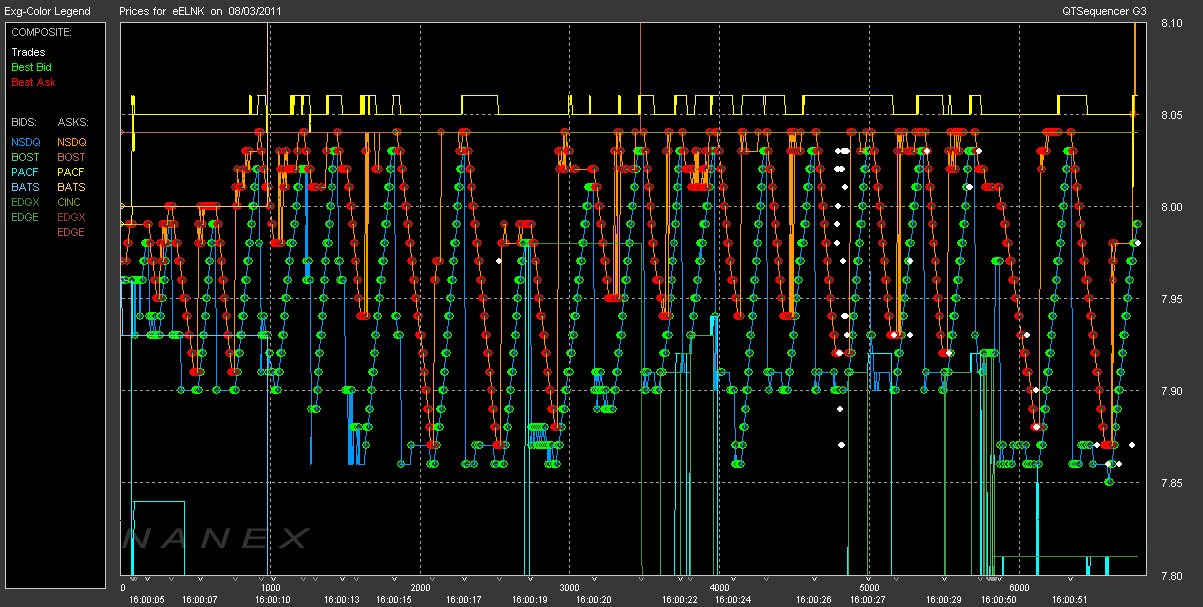Screen dimensions: 1203x607
Task: Click the 16:00:24 time label
Action: 733,600
